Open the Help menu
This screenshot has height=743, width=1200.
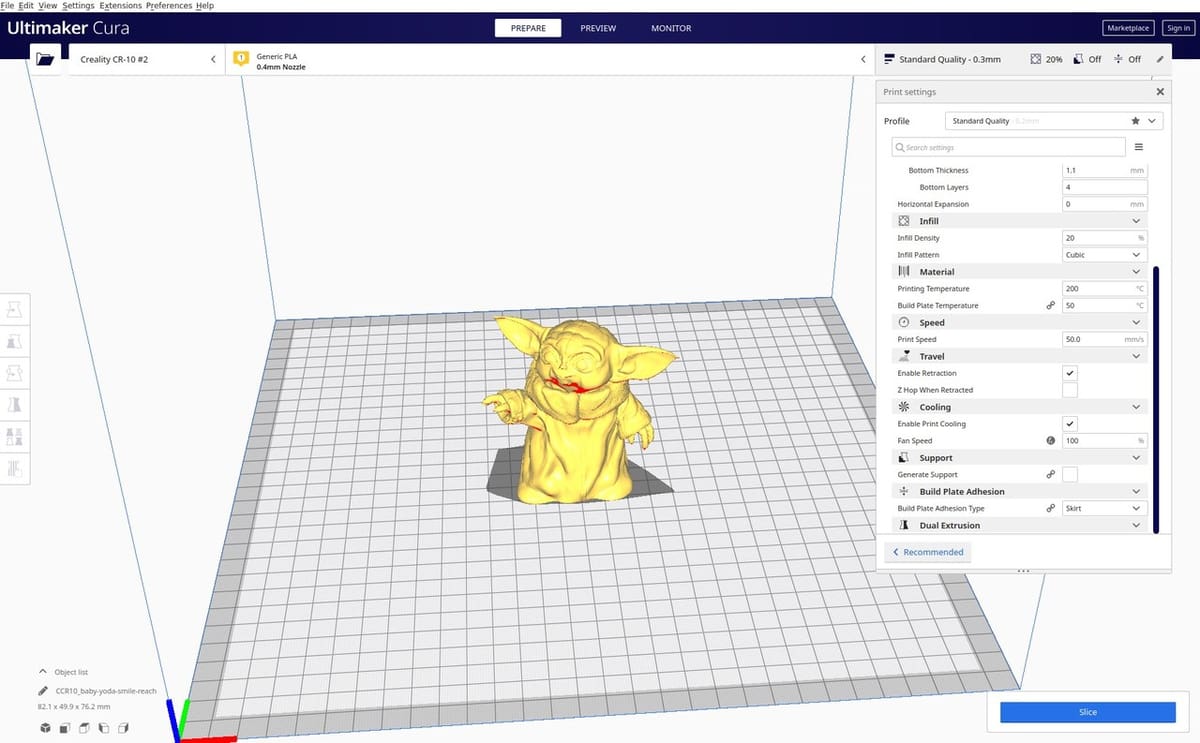205,6
